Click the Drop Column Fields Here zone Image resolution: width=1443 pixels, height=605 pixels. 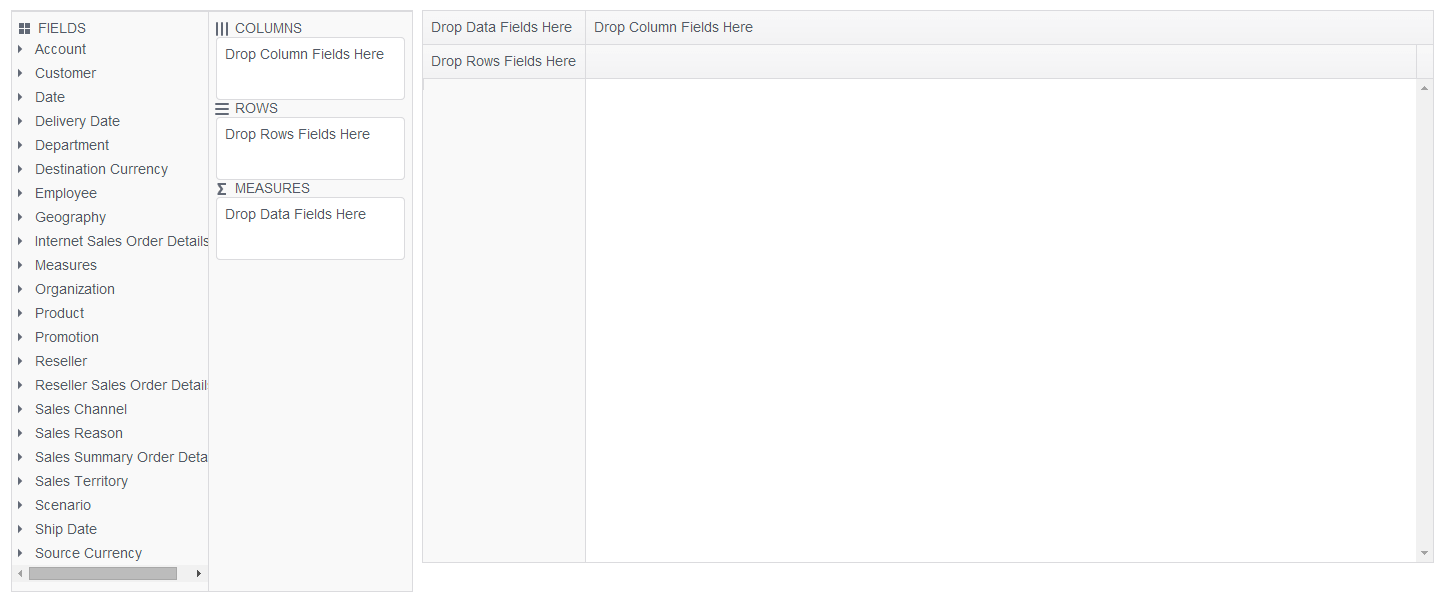pos(310,68)
